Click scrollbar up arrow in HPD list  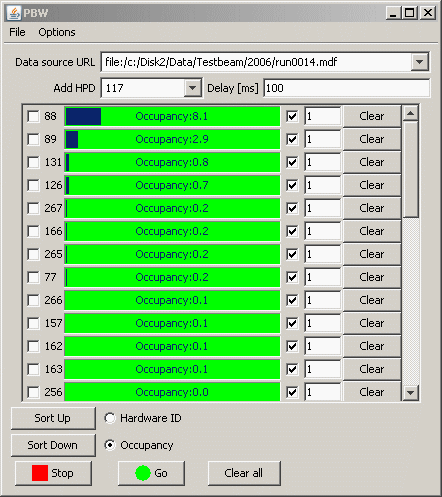[x=410, y=114]
